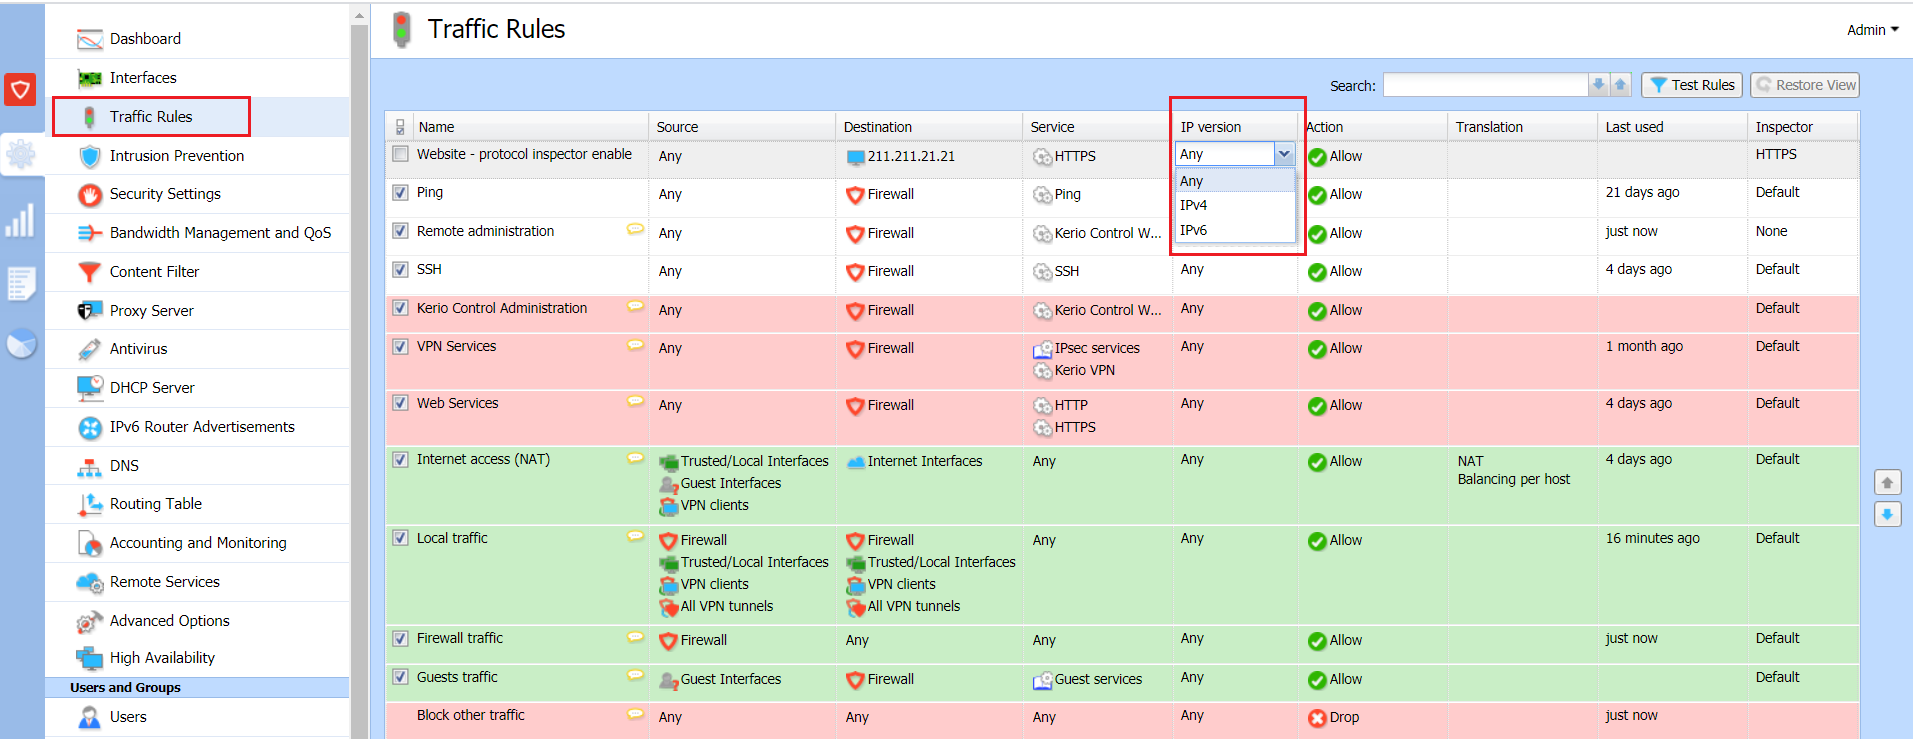
Task: Toggle Guests traffic rule checkbox
Action: tap(400, 677)
